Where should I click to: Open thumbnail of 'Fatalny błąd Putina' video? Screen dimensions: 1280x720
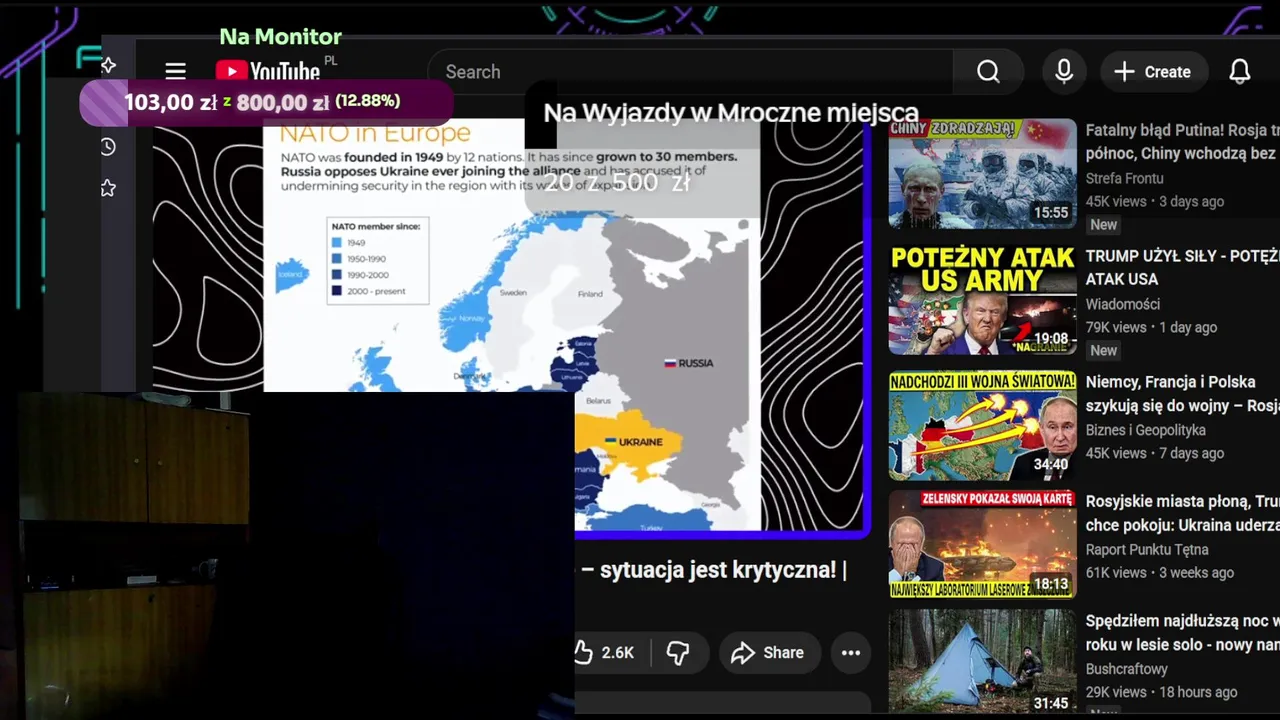pyautogui.click(x=982, y=174)
